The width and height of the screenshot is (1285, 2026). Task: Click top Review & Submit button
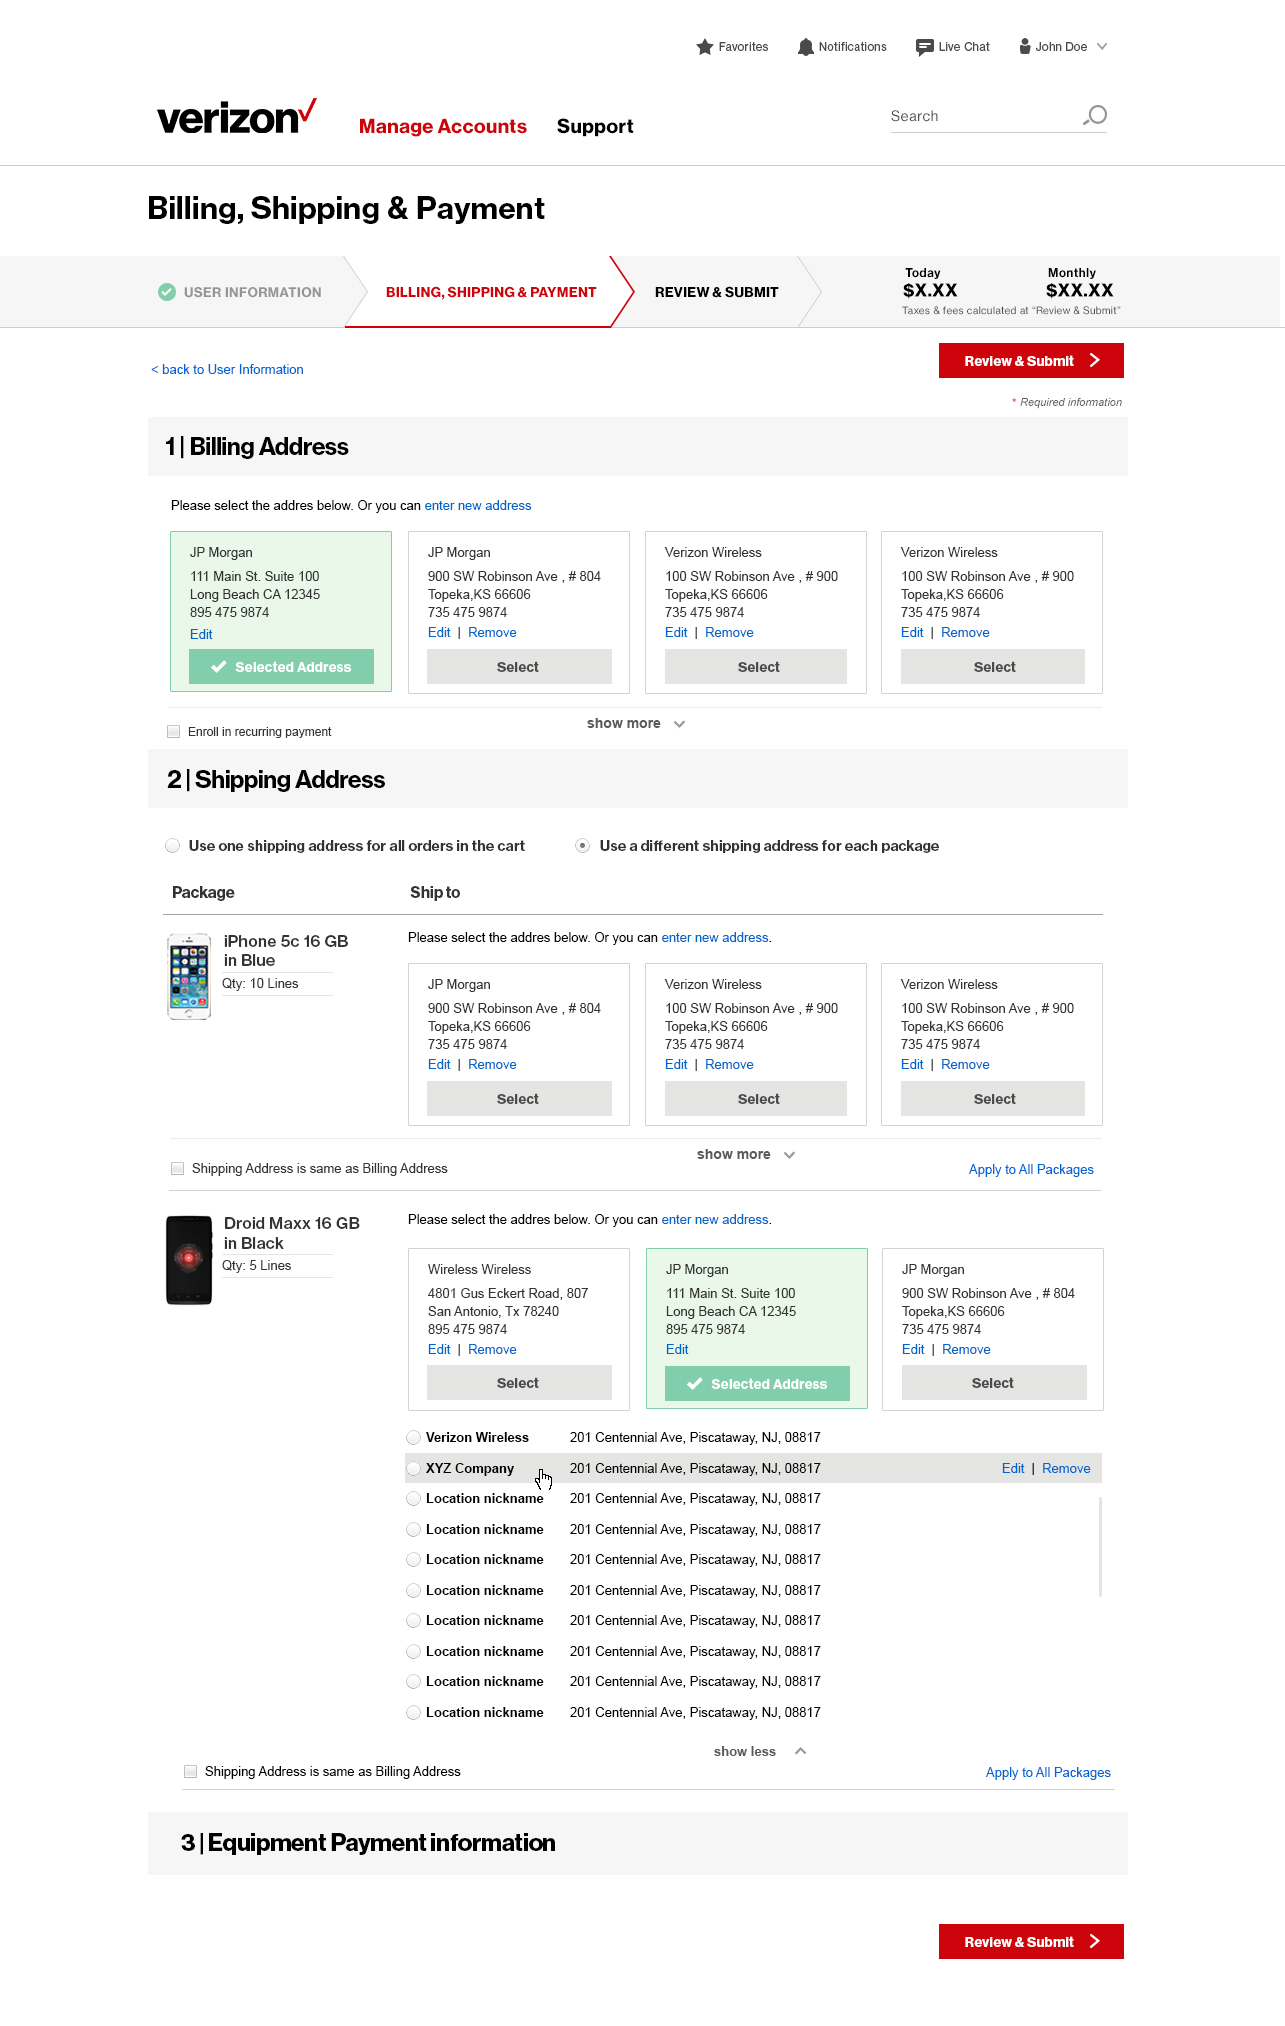(x=1031, y=361)
